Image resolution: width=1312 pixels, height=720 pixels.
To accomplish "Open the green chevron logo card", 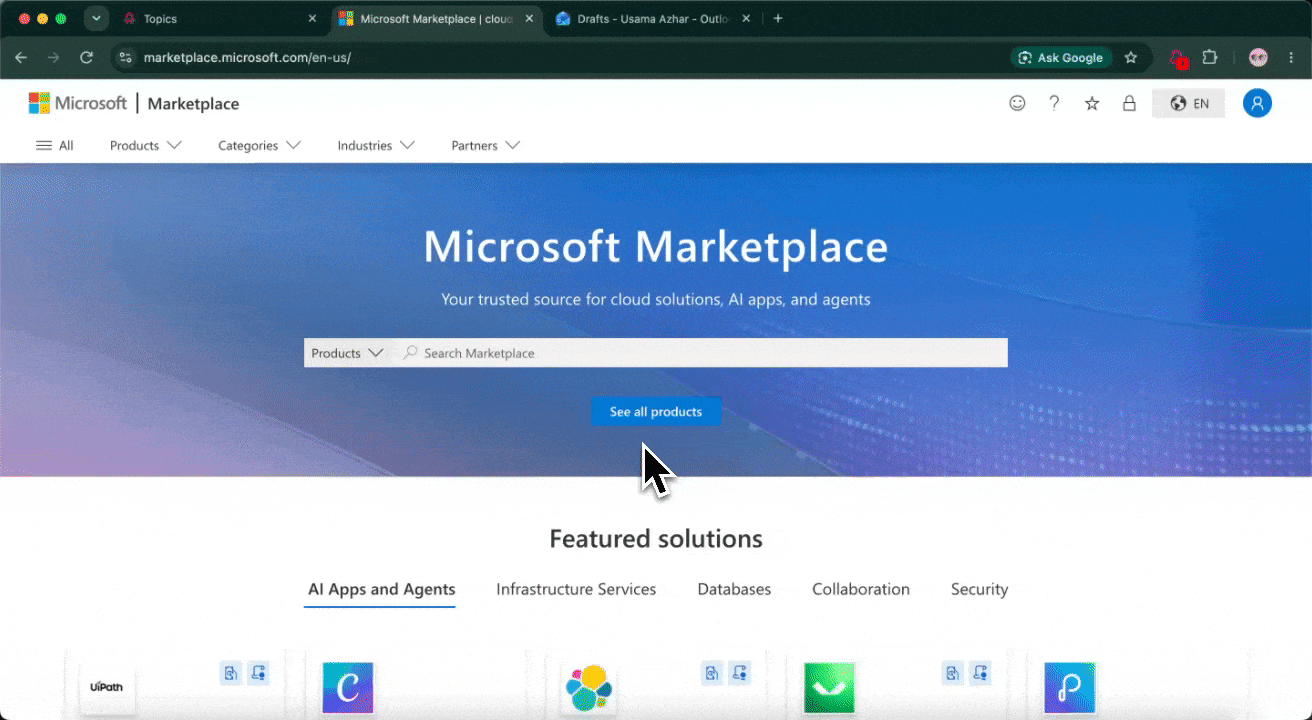I will (x=829, y=687).
